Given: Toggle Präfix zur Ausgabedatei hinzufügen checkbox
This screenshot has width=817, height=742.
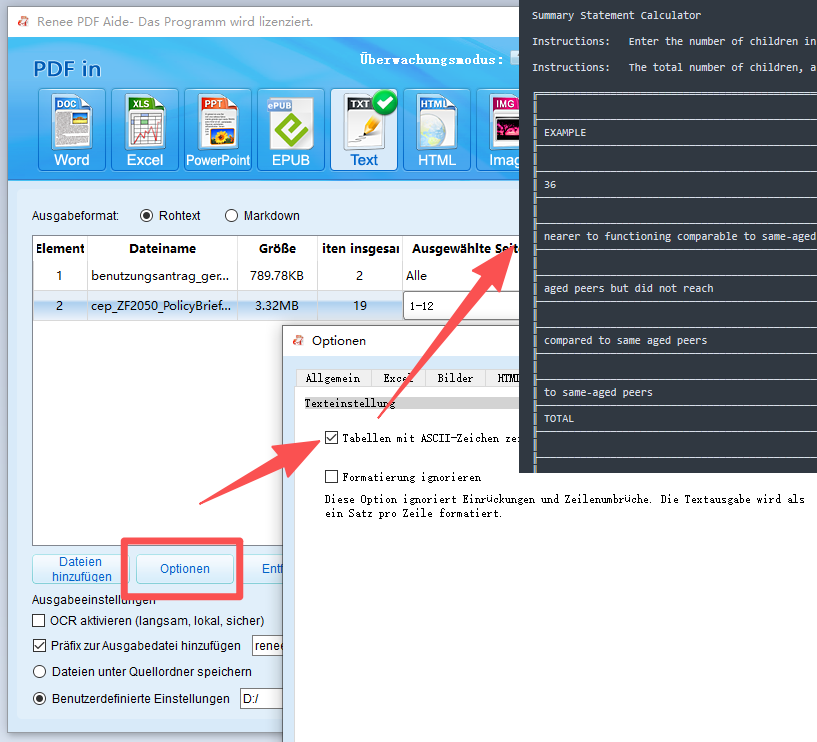Looking at the screenshot, I should pyautogui.click(x=40, y=646).
